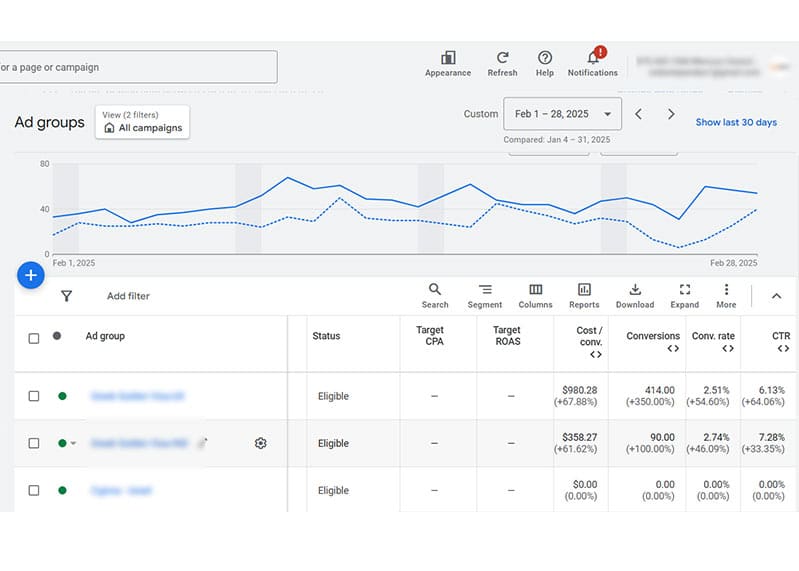Click the 6.13% CTR cell
The height and width of the screenshot is (571, 799).
coord(771,390)
